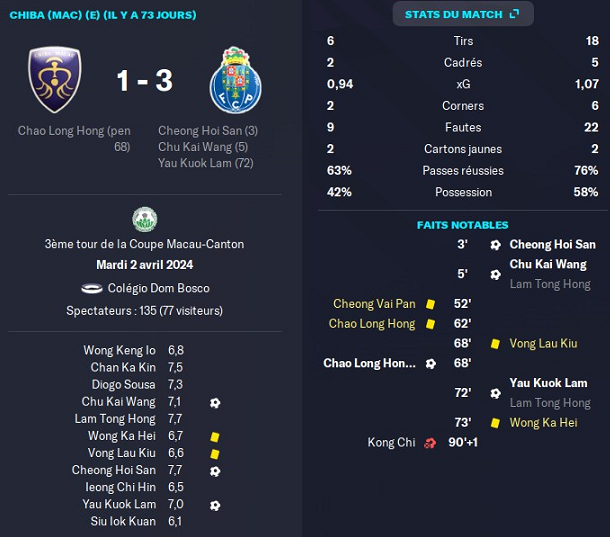The width and height of the screenshot is (610, 537).
Task: Click the FC Porto club crest
Action: tap(235, 80)
